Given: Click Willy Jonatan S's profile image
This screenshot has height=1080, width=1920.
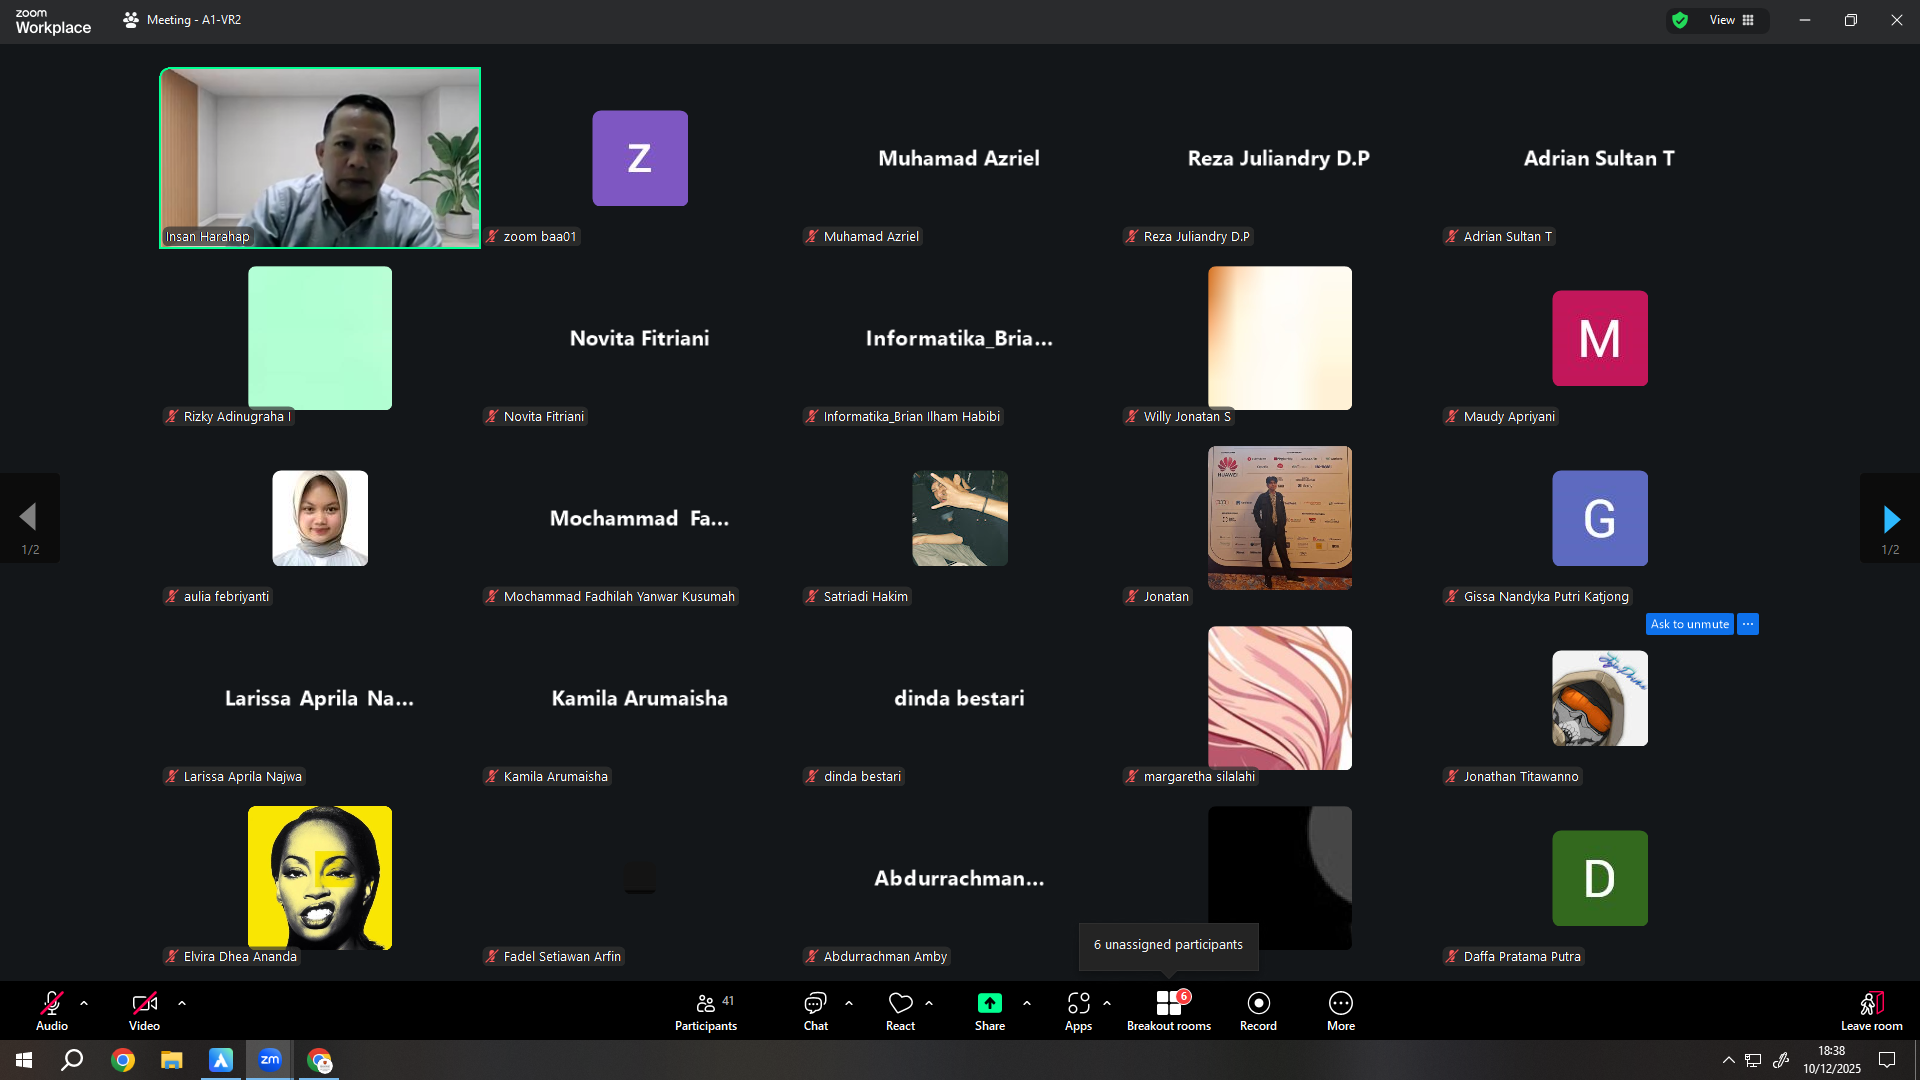Looking at the screenshot, I should (x=1280, y=338).
